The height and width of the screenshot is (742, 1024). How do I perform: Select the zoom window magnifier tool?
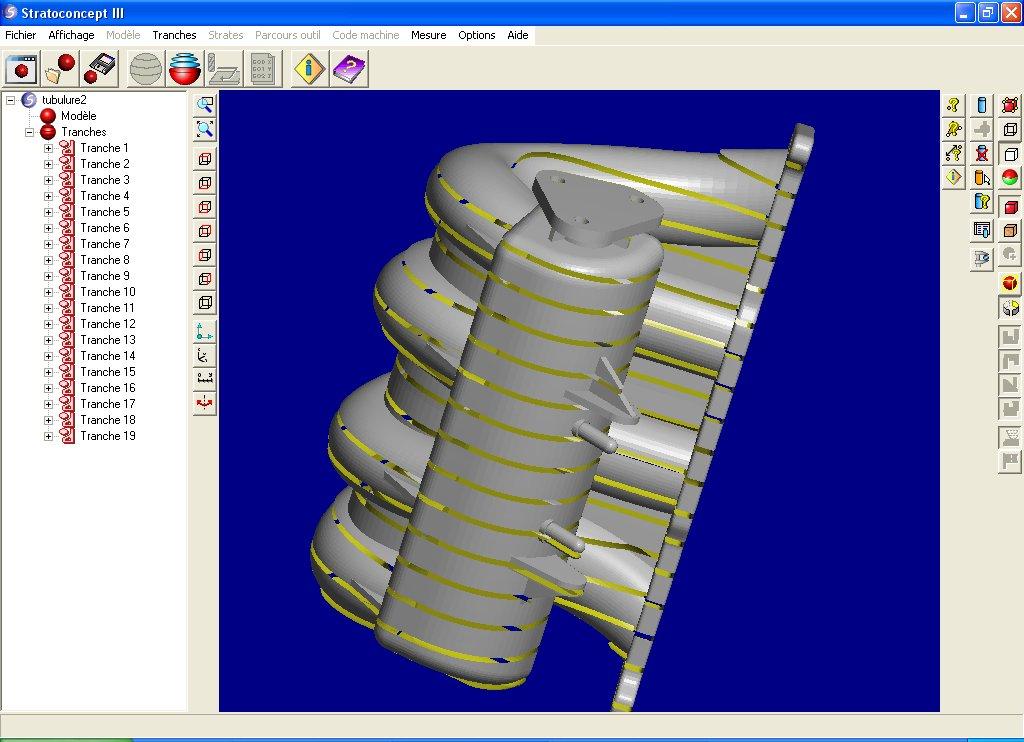[x=204, y=105]
